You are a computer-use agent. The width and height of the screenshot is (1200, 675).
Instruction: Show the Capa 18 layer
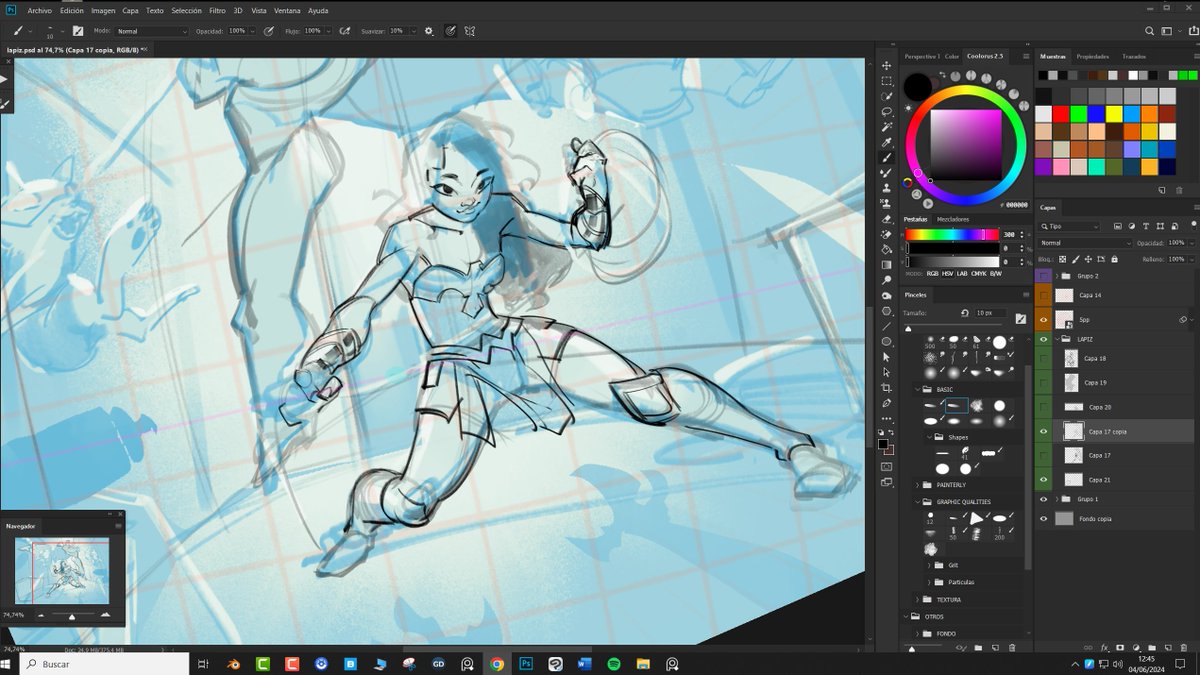point(1044,358)
